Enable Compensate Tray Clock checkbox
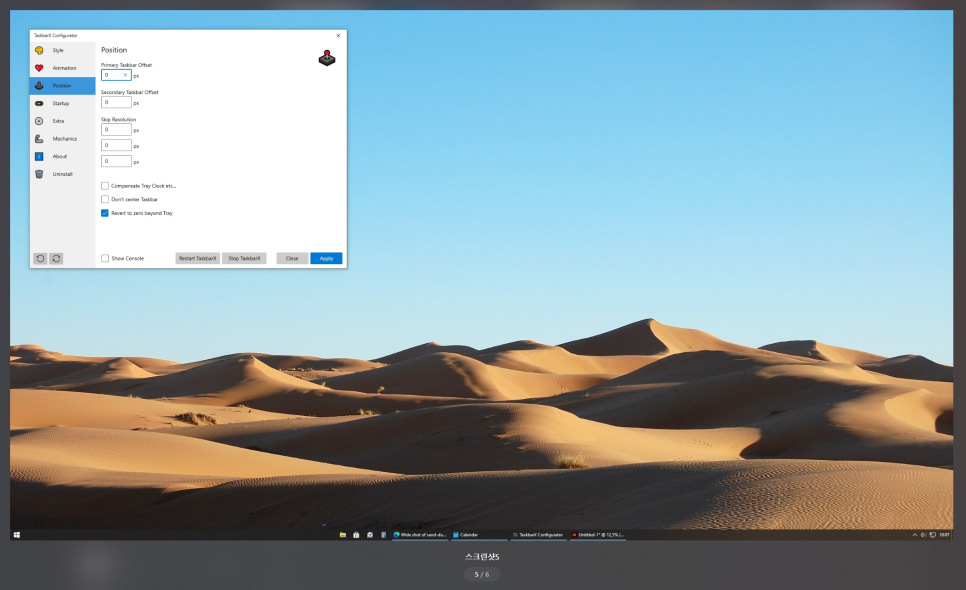Viewport: 966px width, 590px height. click(105, 186)
